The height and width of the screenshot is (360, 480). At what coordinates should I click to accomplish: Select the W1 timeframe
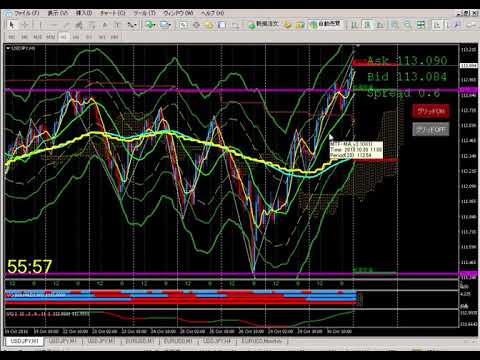point(102,37)
